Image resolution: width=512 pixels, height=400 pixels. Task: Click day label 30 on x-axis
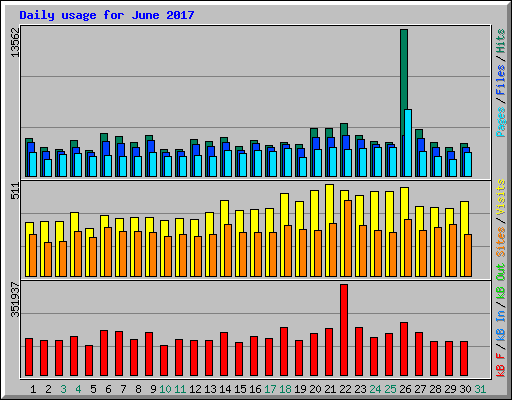[465, 389]
